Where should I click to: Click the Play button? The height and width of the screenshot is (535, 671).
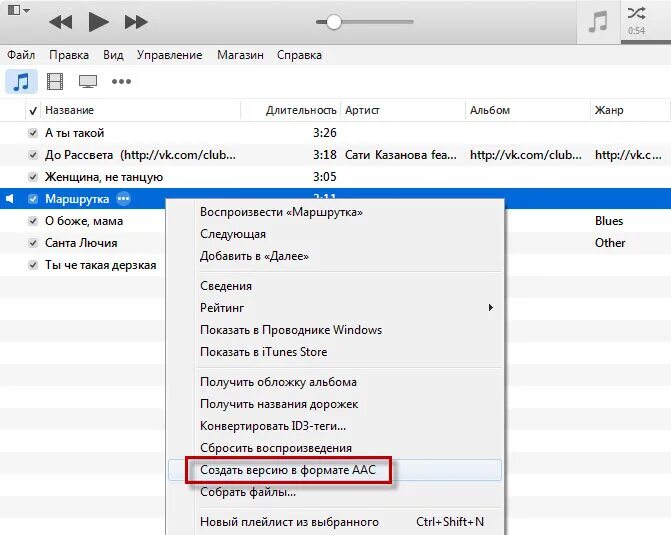click(x=98, y=22)
